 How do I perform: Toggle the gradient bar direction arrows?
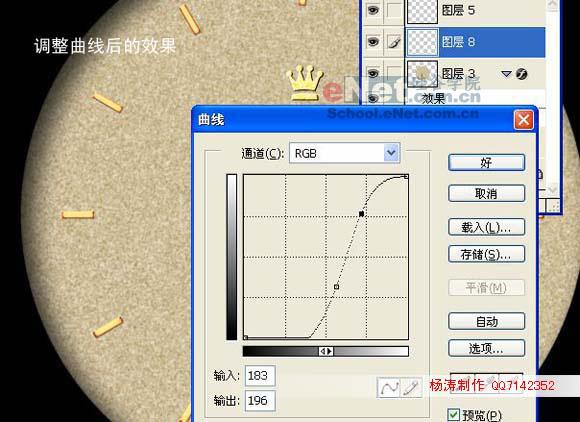point(326,351)
